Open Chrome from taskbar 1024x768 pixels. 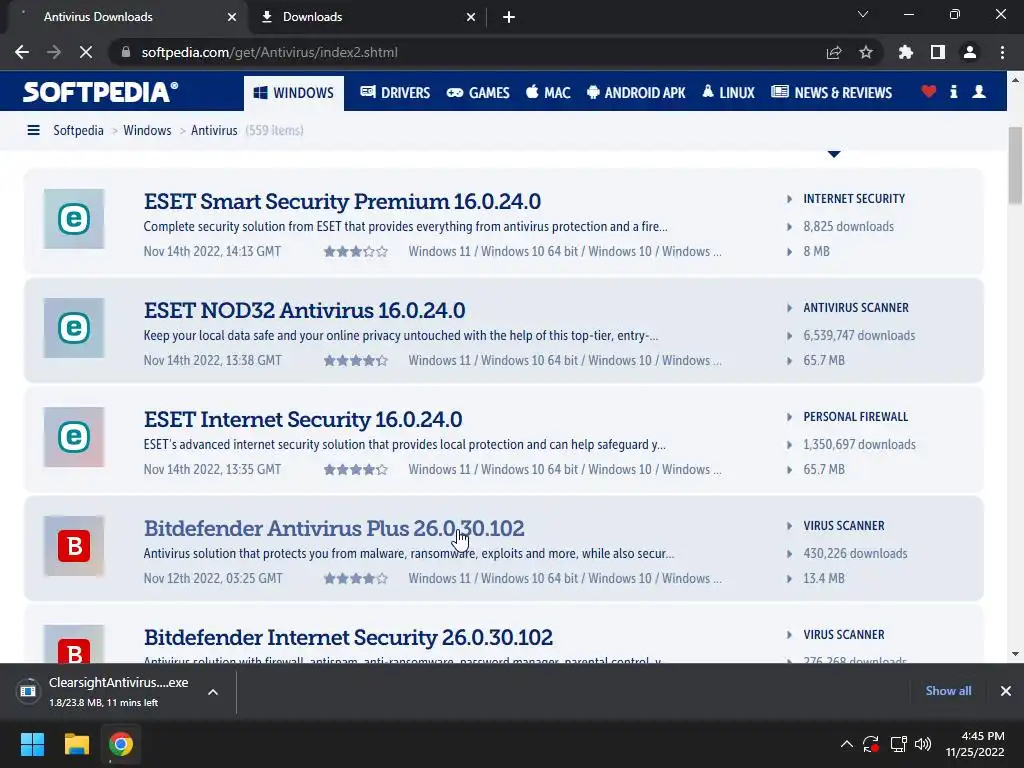click(121, 744)
